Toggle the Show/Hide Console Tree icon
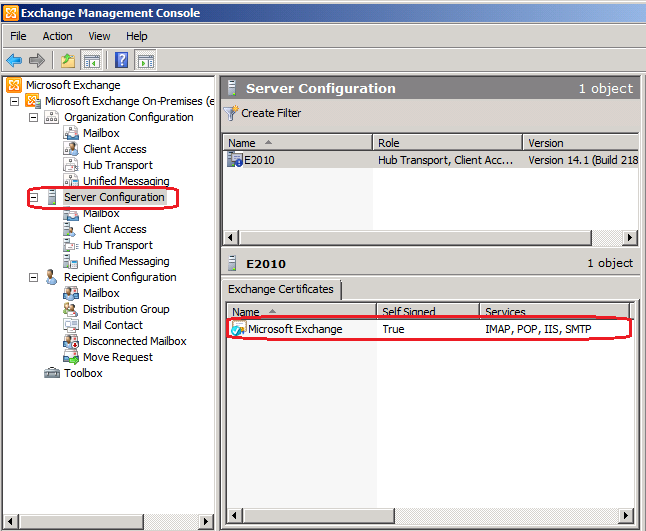Image resolution: width=646 pixels, height=531 pixels. click(91, 60)
